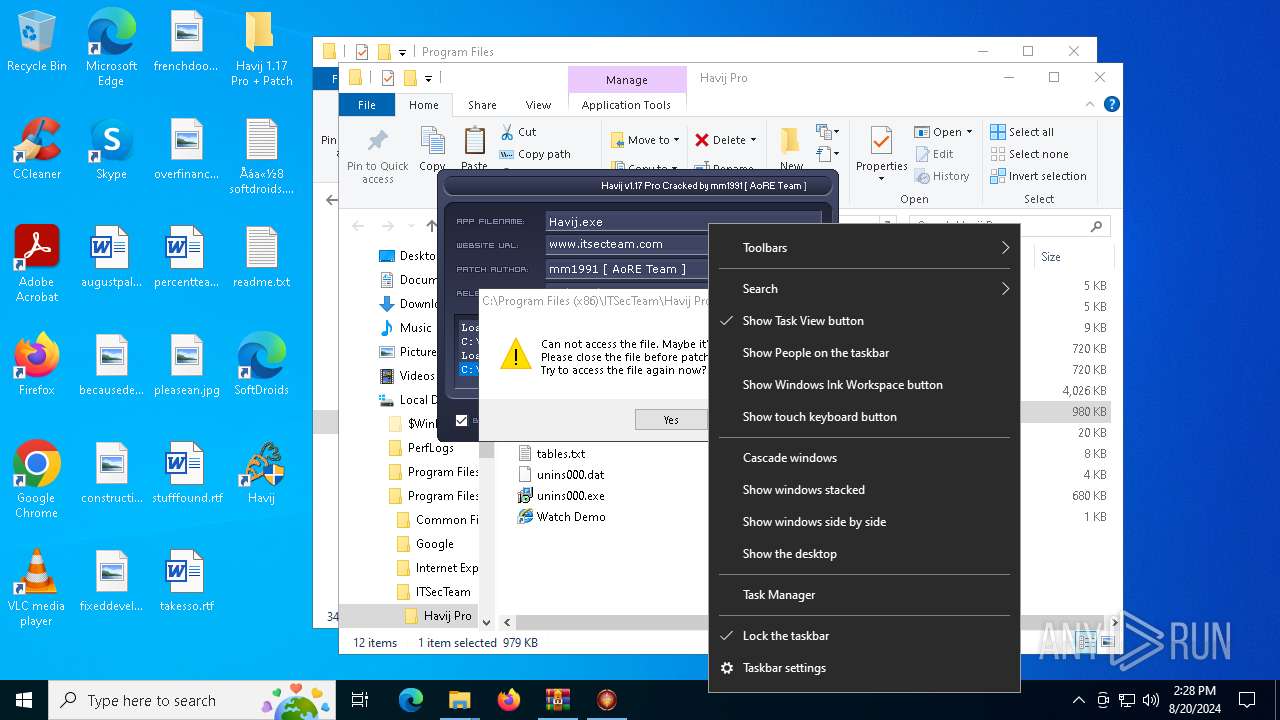Image resolution: width=1280 pixels, height=720 pixels.
Task: Click Select none in the ribbon
Action: pyautogui.click(x=1028, y=154)
